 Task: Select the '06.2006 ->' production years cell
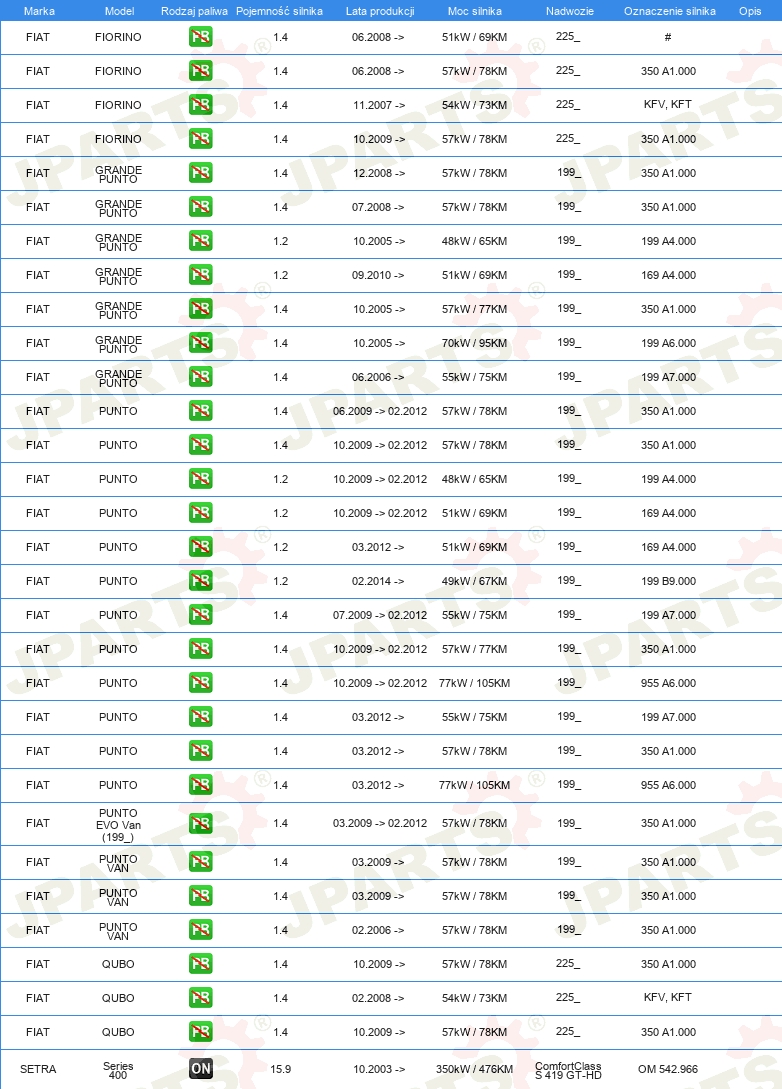coord(378,377)
